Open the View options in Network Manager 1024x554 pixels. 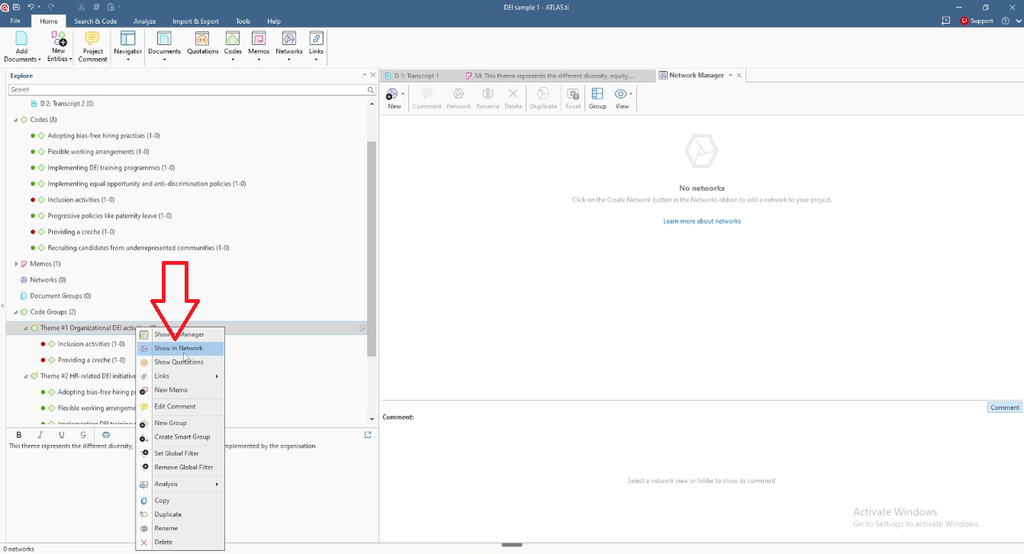[x=622, y=99]
